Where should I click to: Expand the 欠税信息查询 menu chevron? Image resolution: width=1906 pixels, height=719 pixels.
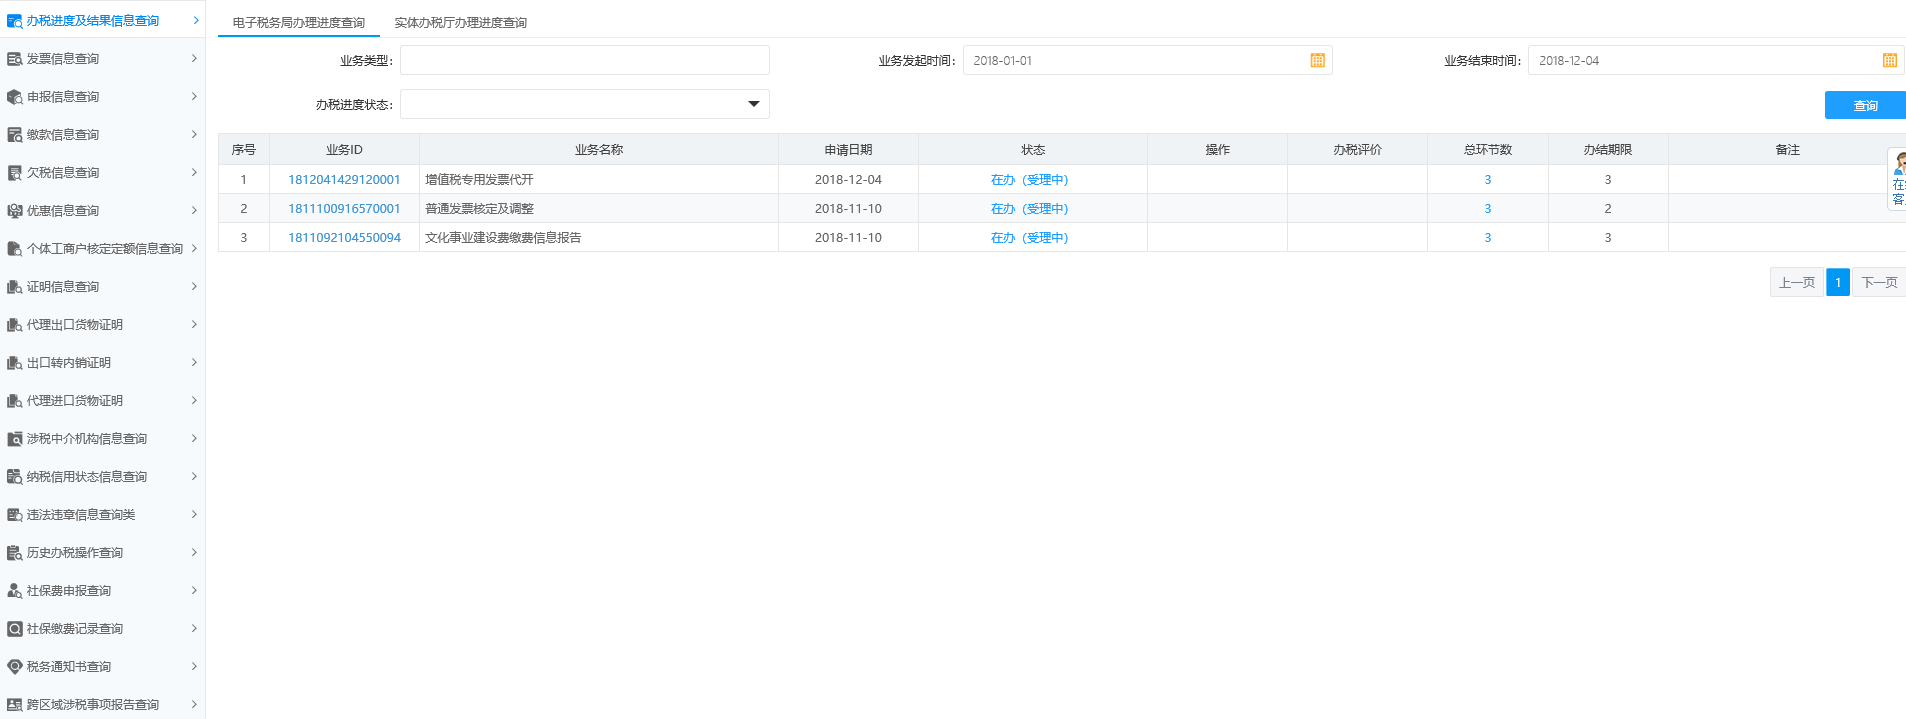[x=194, y=173]
